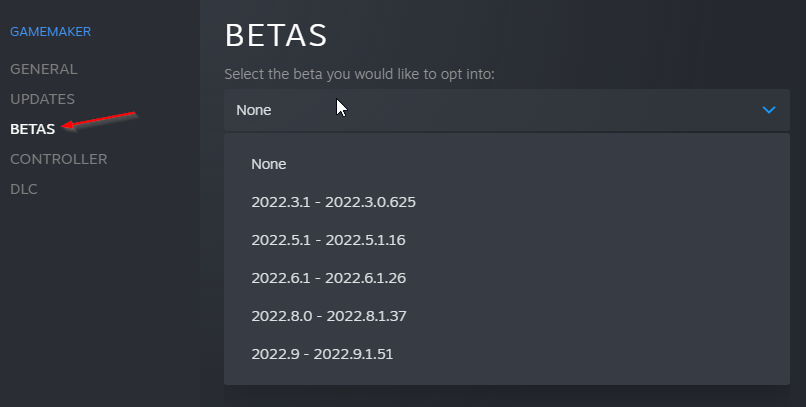The width and height of the screenshot is (806, 407).
Task: Open the UPDATES section in sidebar
Action: (42, 99)
